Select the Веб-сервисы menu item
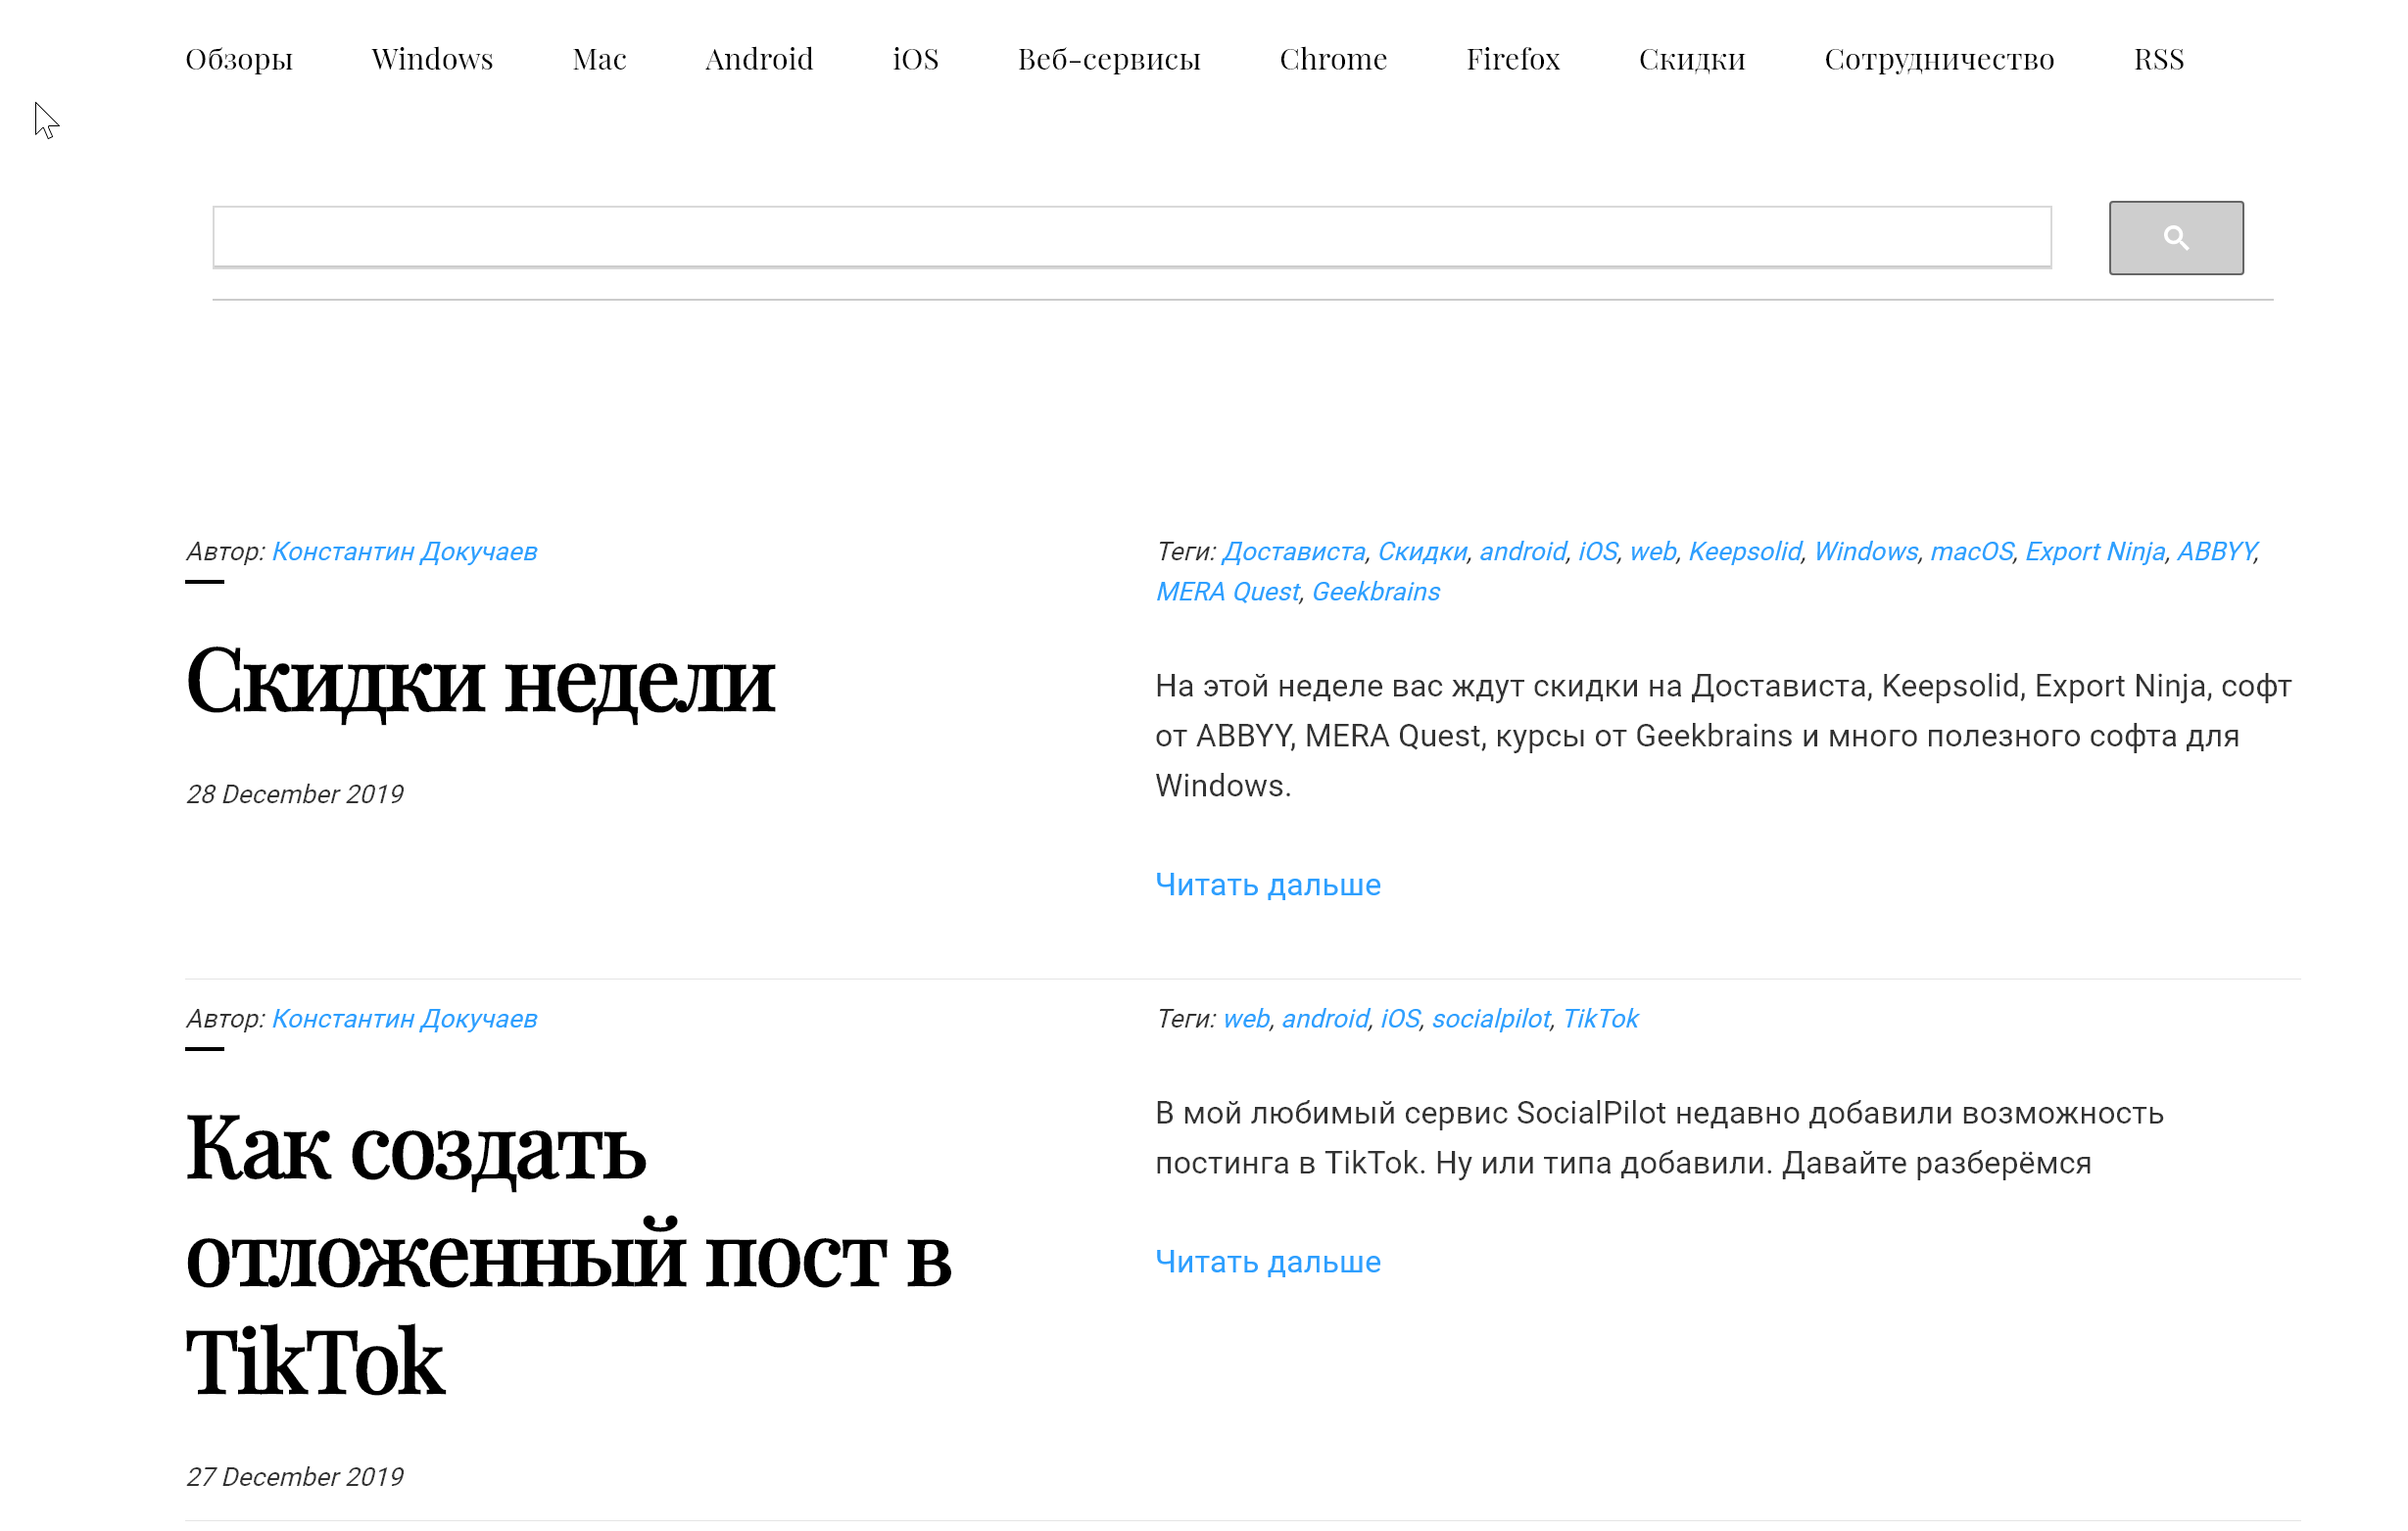 (x=1108, y=59)
